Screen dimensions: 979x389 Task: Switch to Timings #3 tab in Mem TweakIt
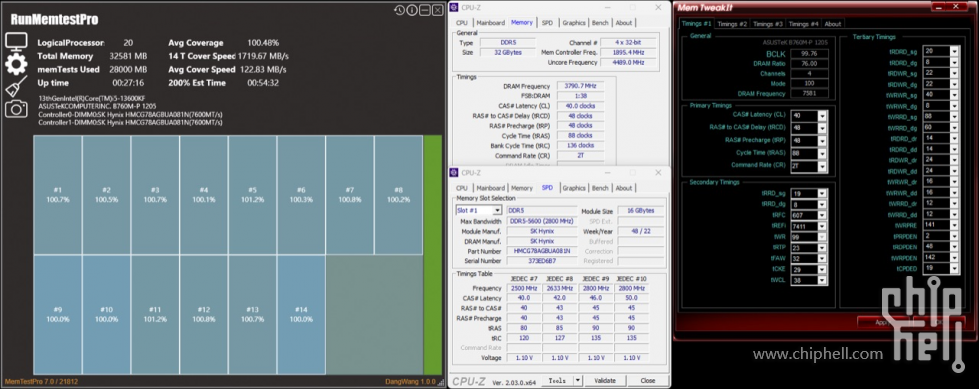coord(767,24)
